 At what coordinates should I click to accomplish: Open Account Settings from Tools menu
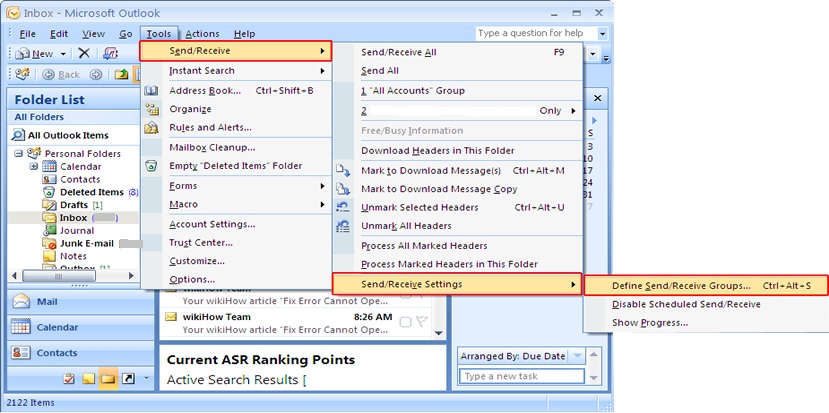236,224
